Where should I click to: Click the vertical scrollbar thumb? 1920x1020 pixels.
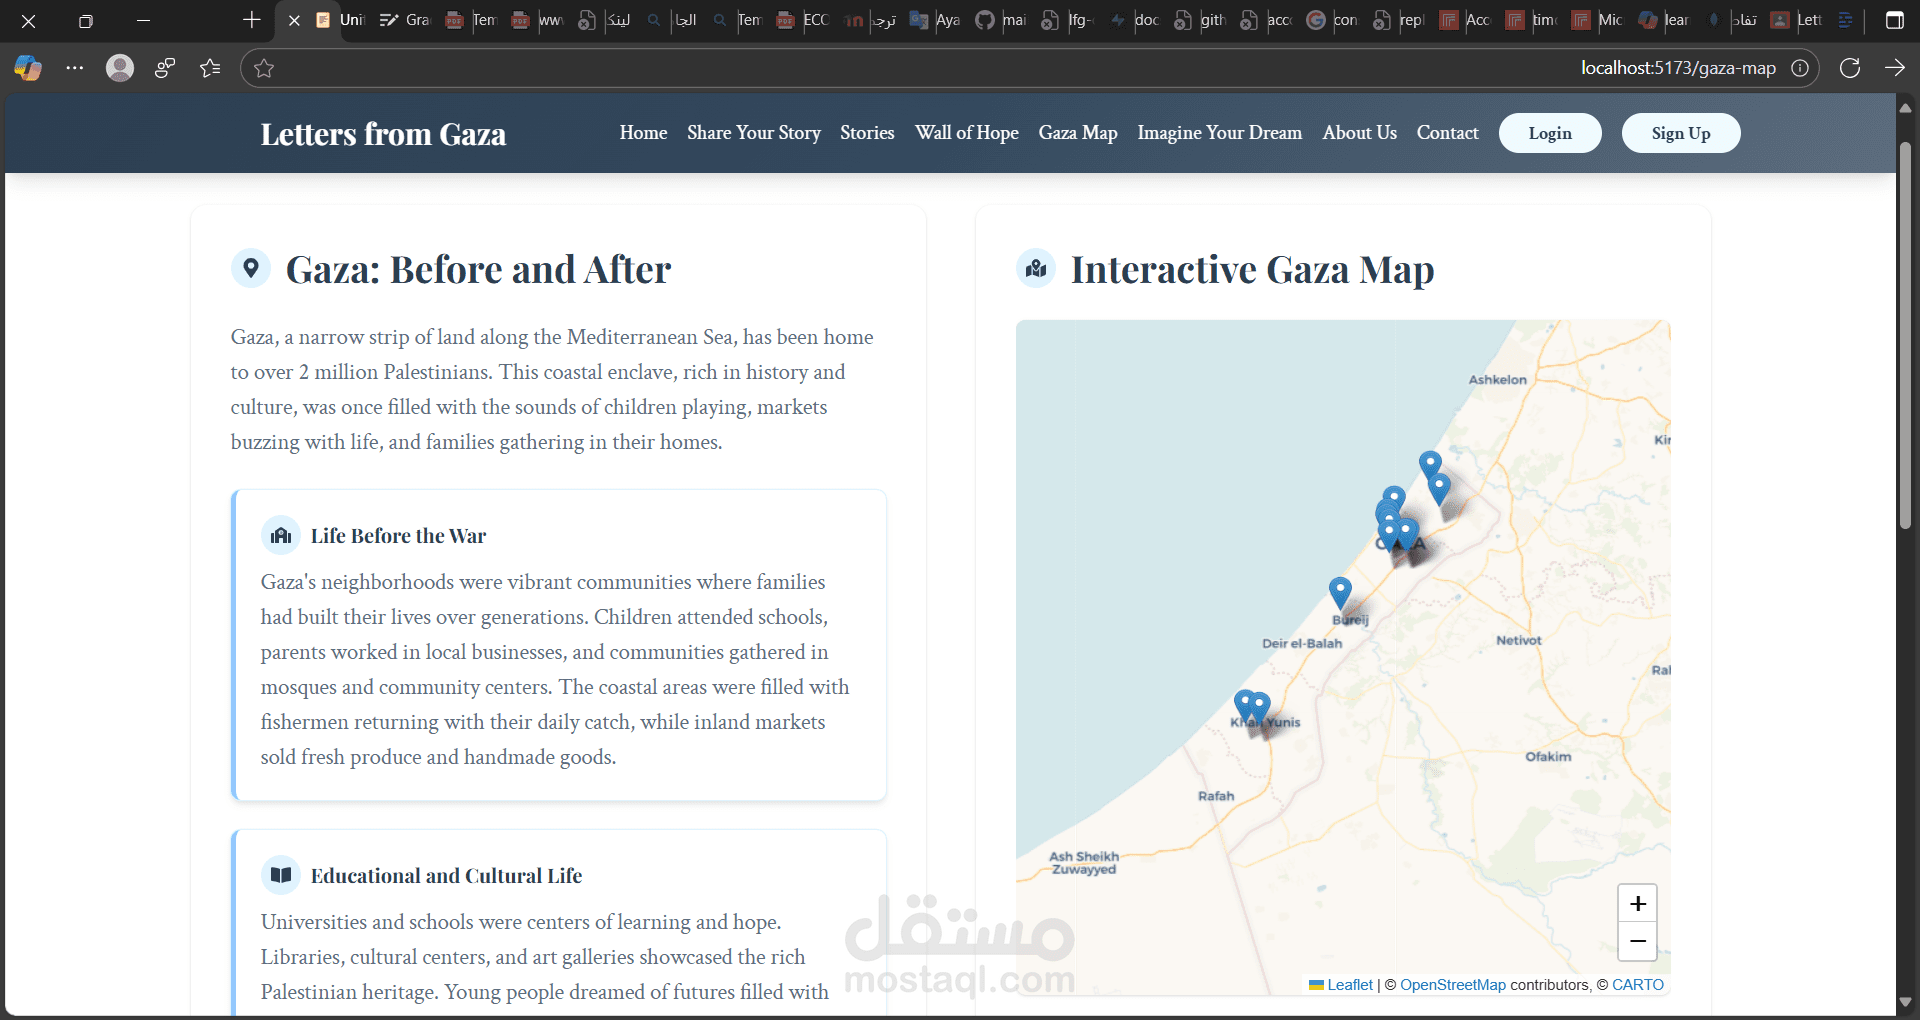click(x=1906, y=335)
